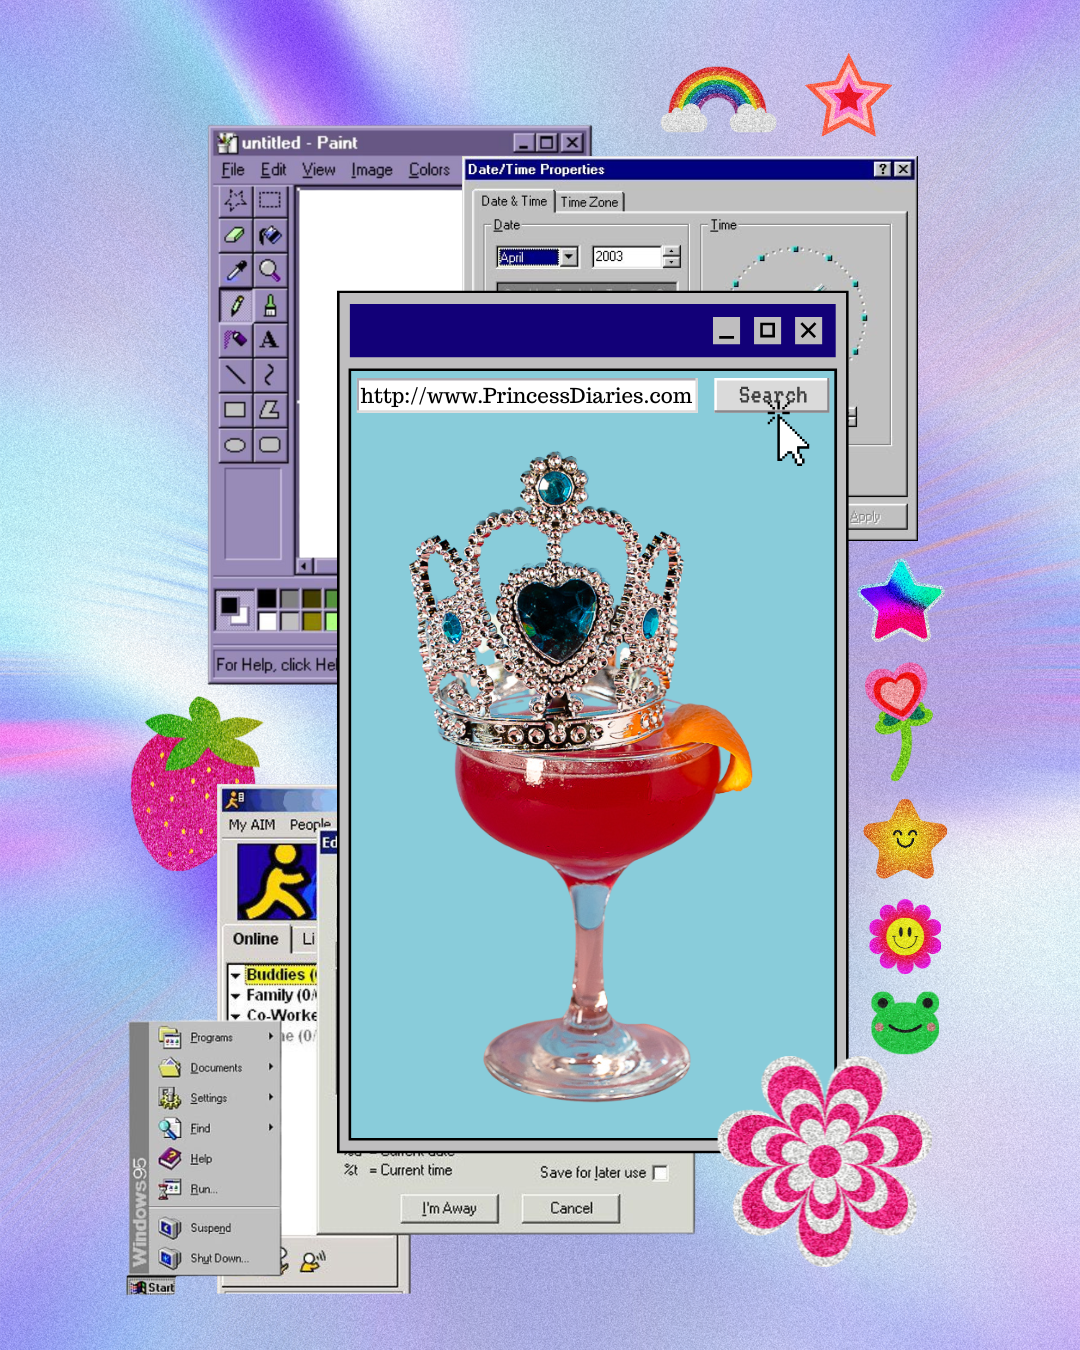
Task: Collapse the Buddies group in AIM
Action: (x=236, y=975)
